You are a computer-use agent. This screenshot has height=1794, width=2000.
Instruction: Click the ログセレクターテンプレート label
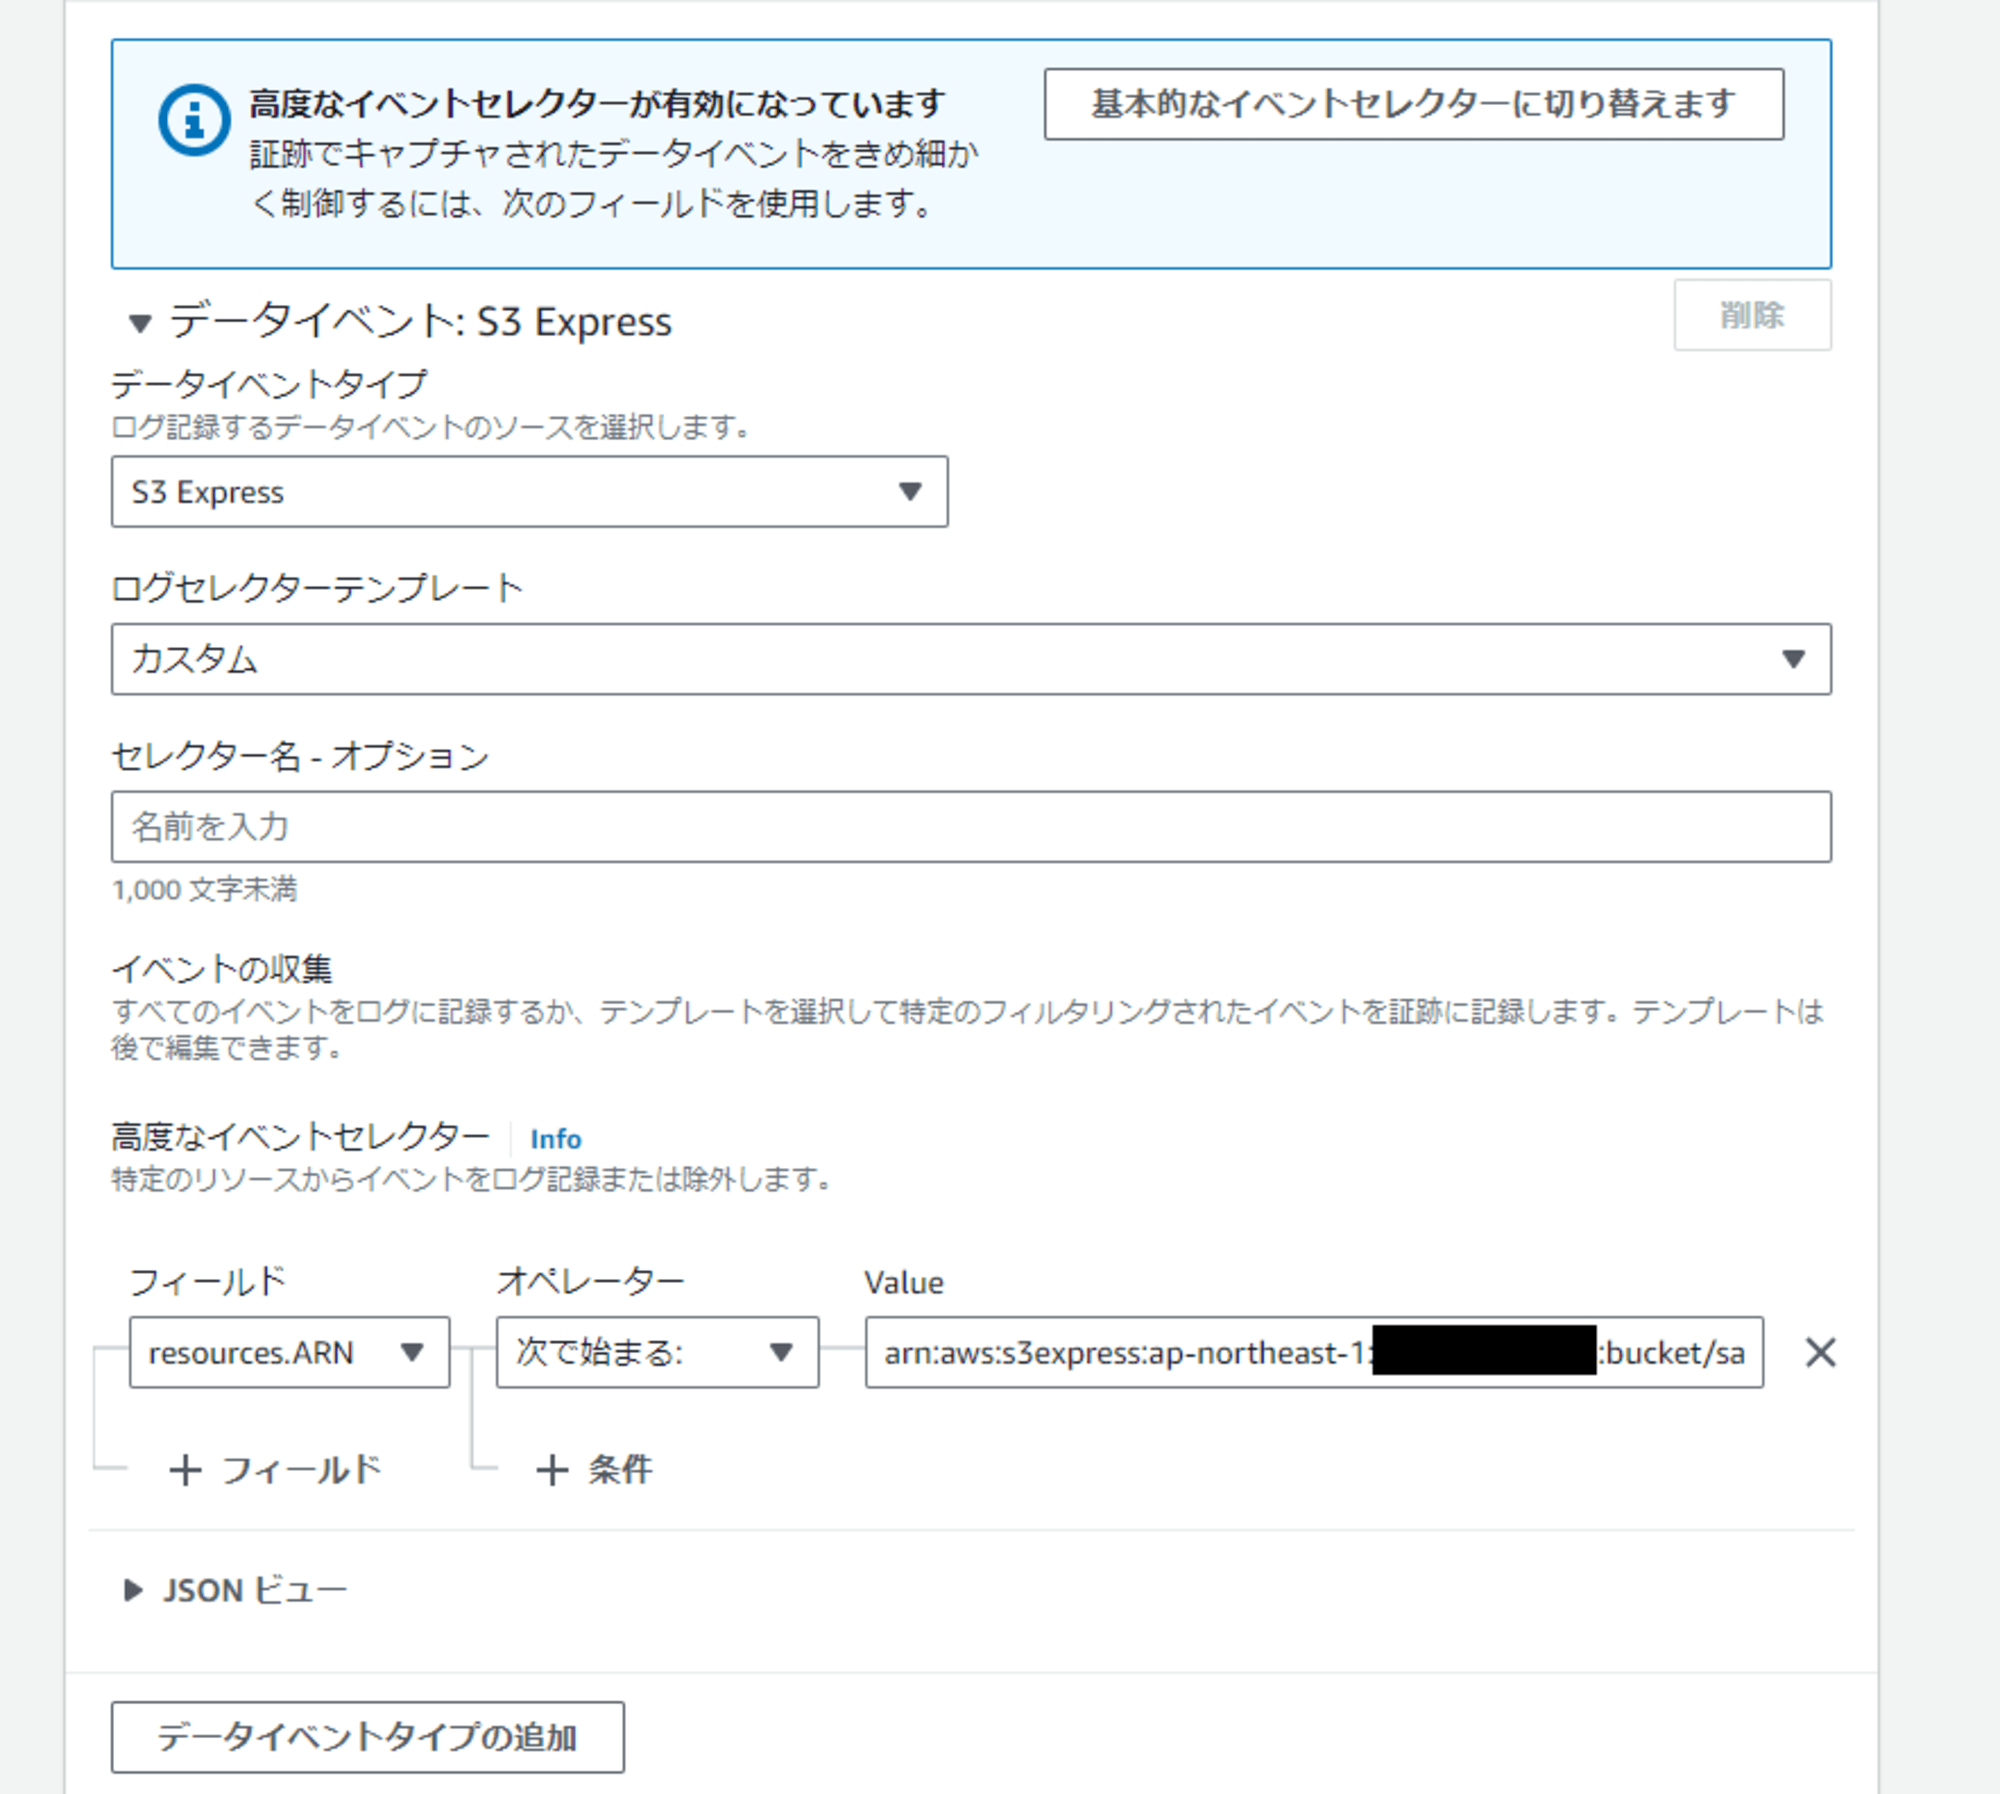pyautogui.click(x=317, y=588)
